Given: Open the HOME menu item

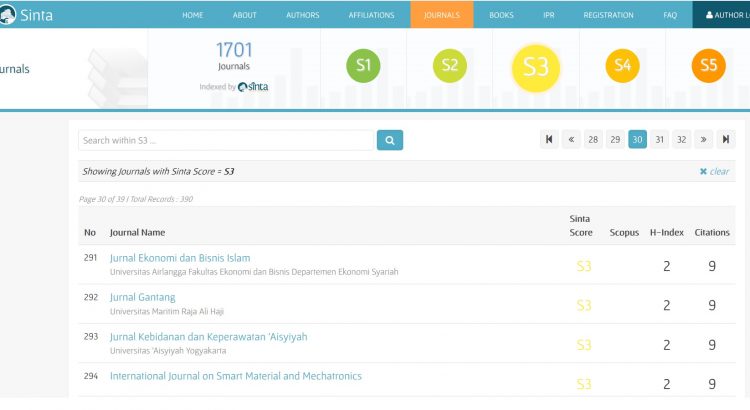Looking at the screenshot, I should 193,15.
